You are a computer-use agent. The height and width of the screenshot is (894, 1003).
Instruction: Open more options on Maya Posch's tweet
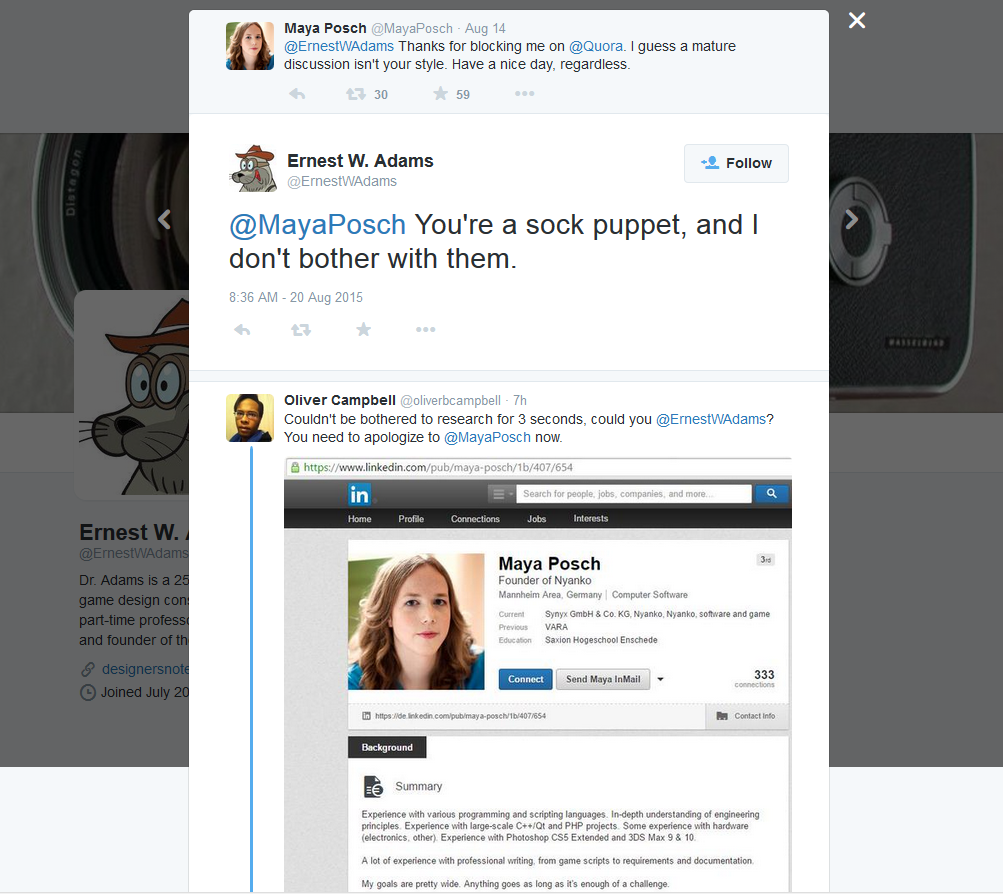pos(524,94)
